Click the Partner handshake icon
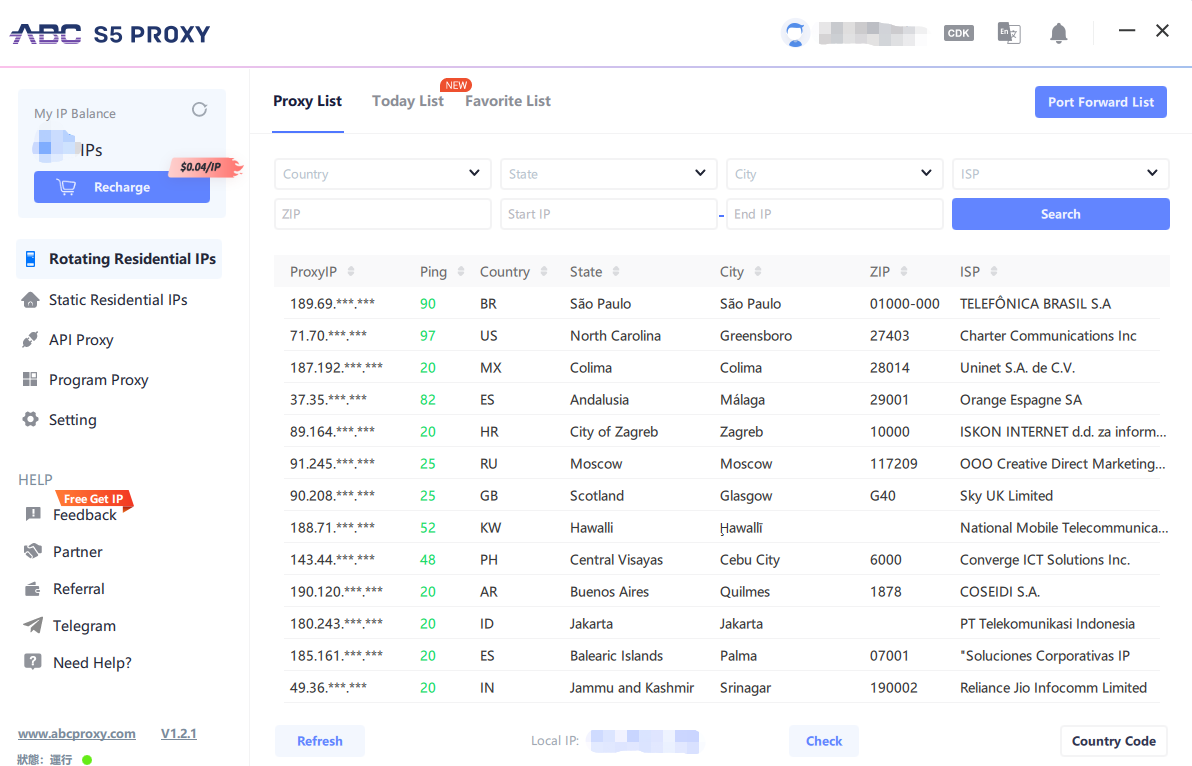 pyautogui.click(x=33, y=551)
